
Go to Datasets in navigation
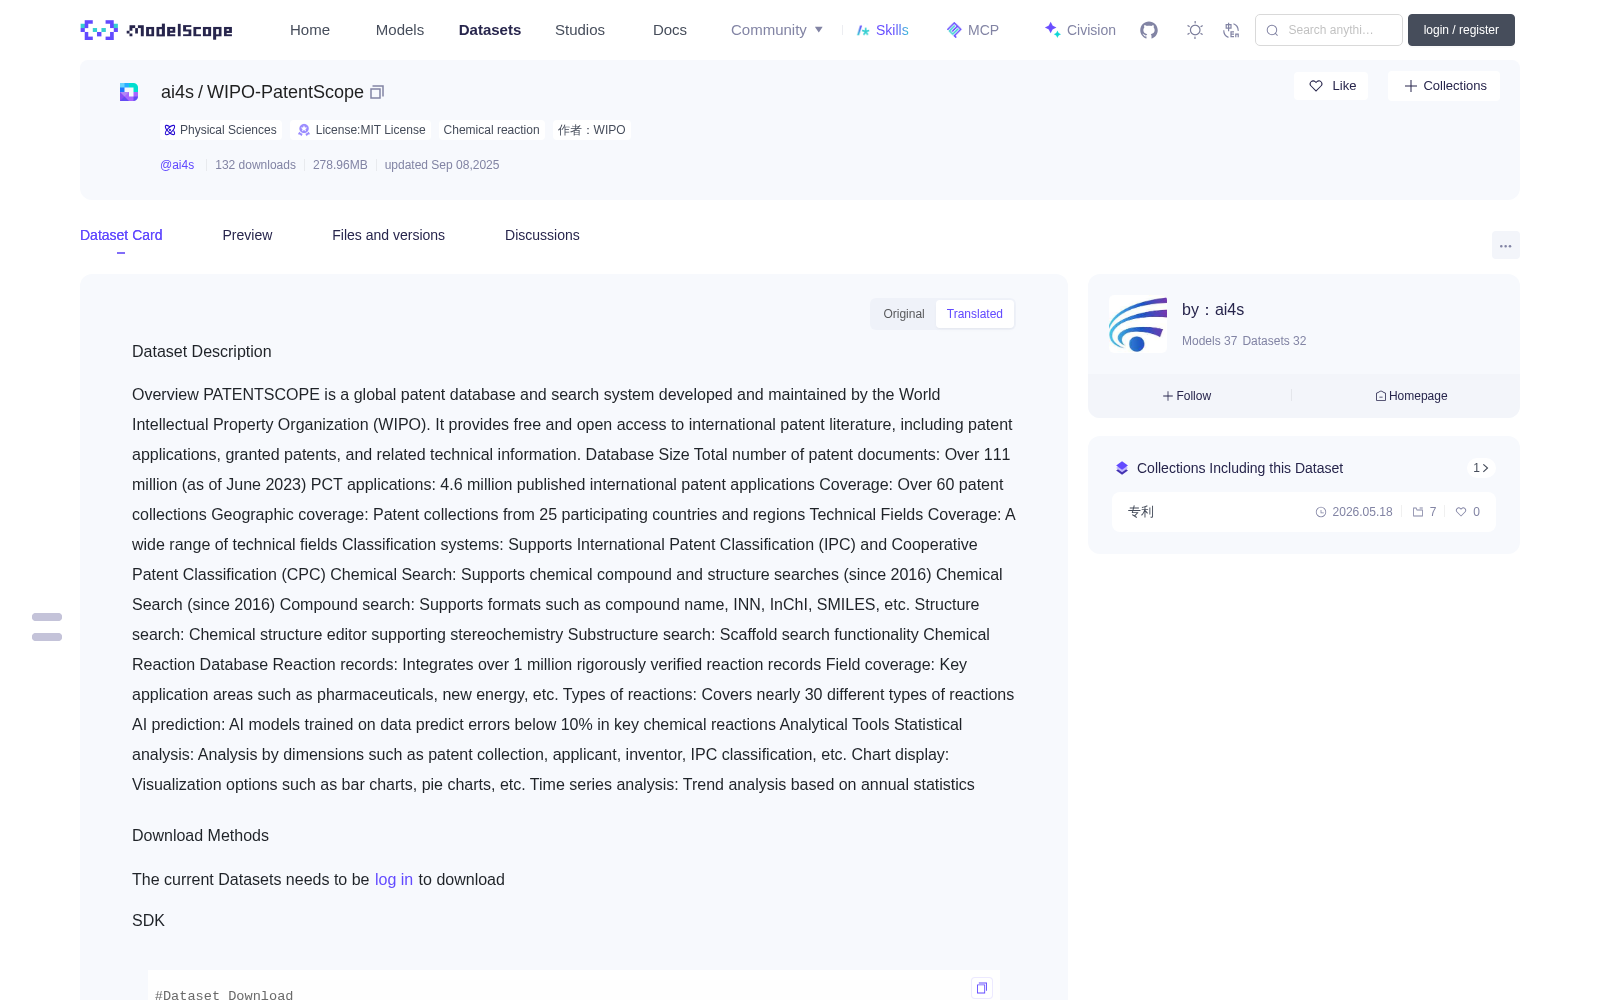(x=490, y=30)
